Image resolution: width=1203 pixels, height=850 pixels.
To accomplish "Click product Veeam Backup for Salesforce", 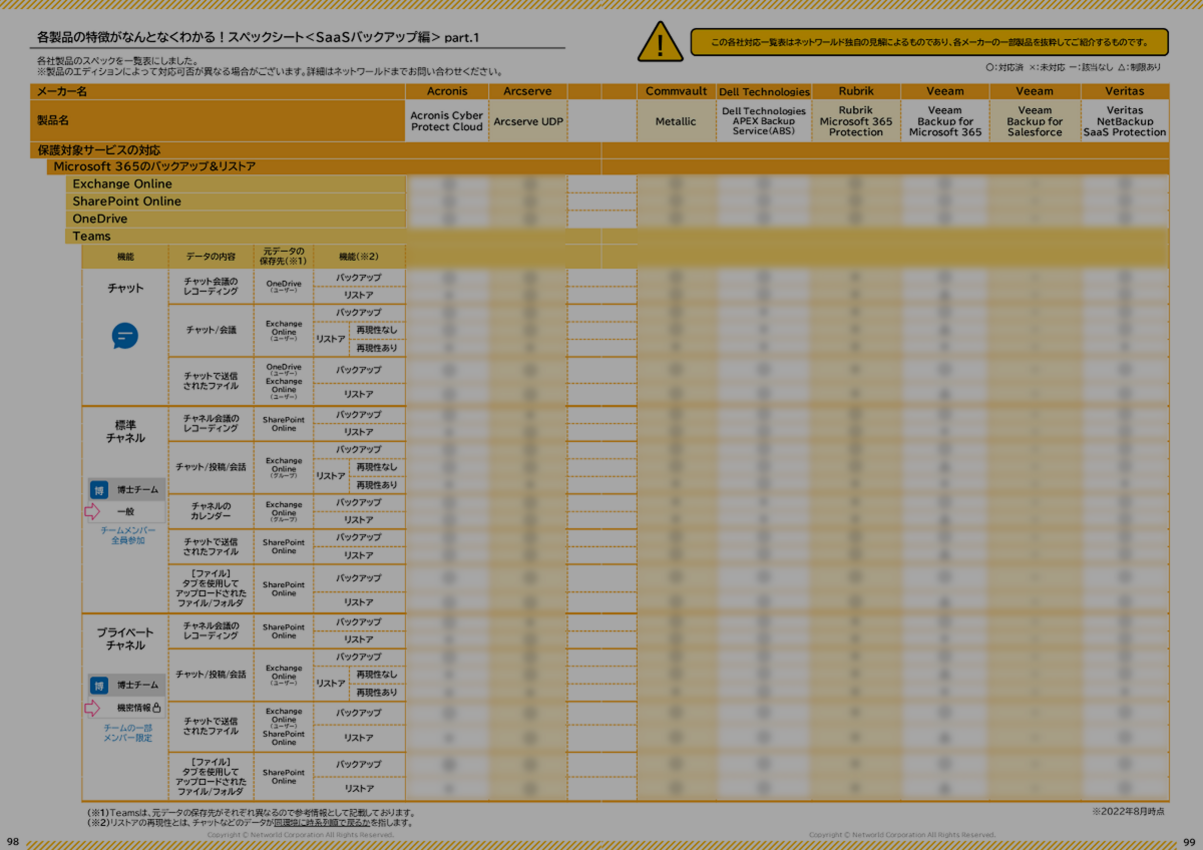I will (1035, 121).
